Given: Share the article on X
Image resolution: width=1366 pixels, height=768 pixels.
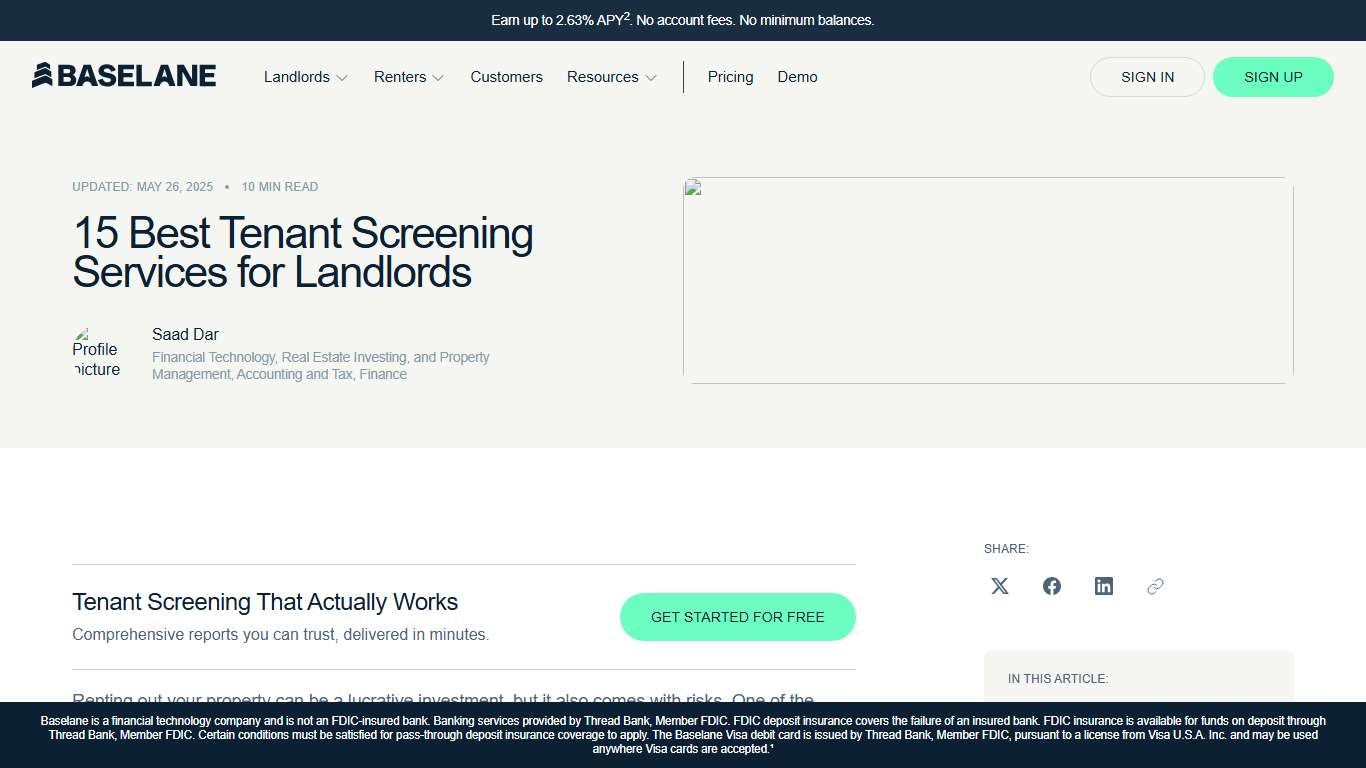Looking at the screenshot, I should pos(999,586).
